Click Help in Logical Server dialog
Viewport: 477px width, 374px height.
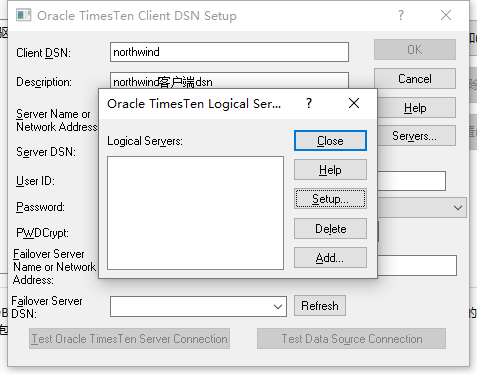coord(330,170)
